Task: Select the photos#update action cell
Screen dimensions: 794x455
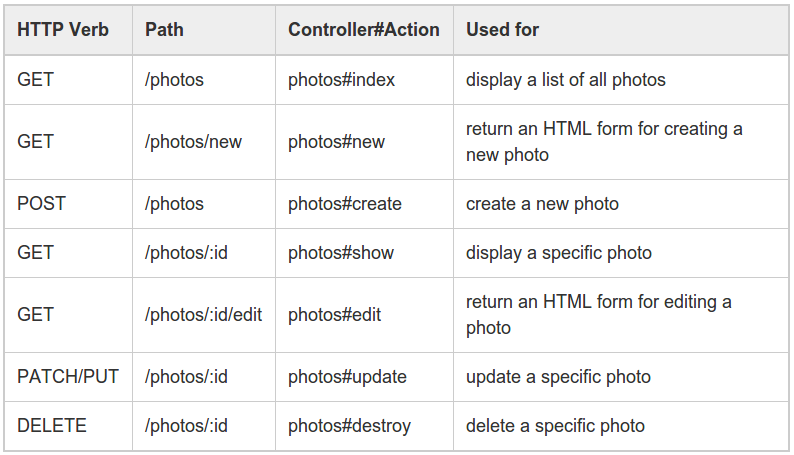Action: point(347,377)
